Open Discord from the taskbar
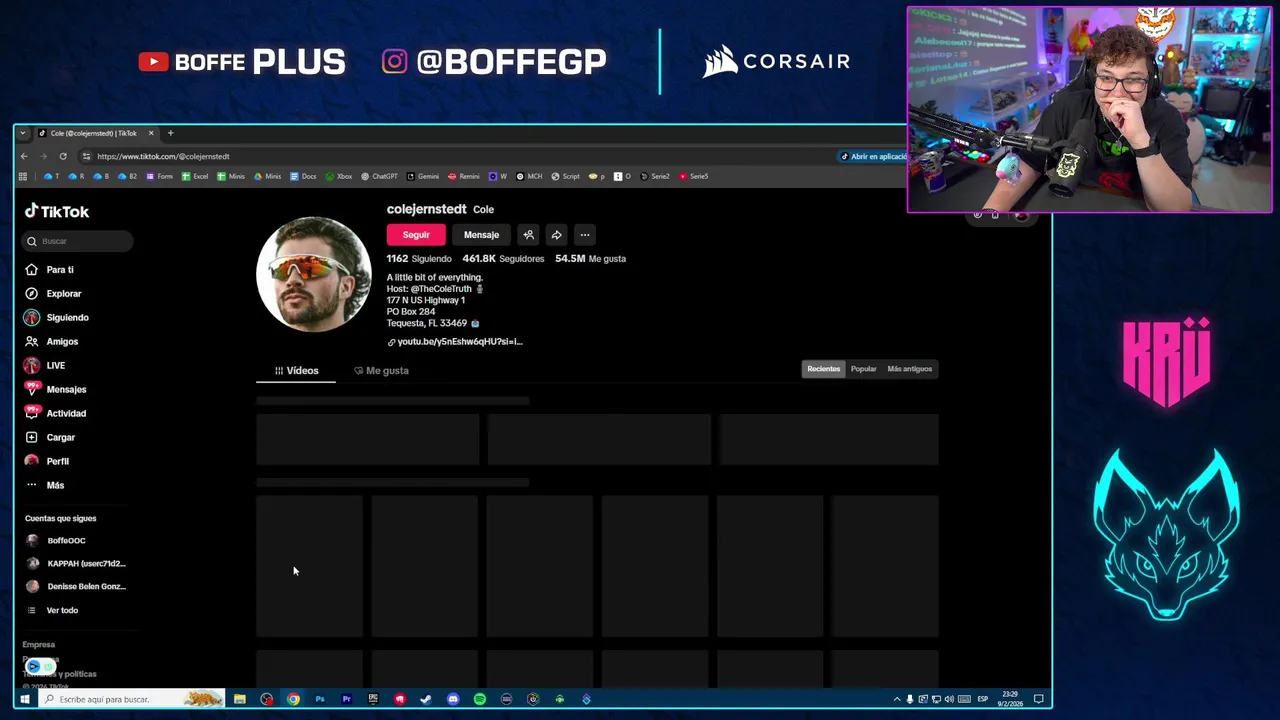 coord(453,699)
